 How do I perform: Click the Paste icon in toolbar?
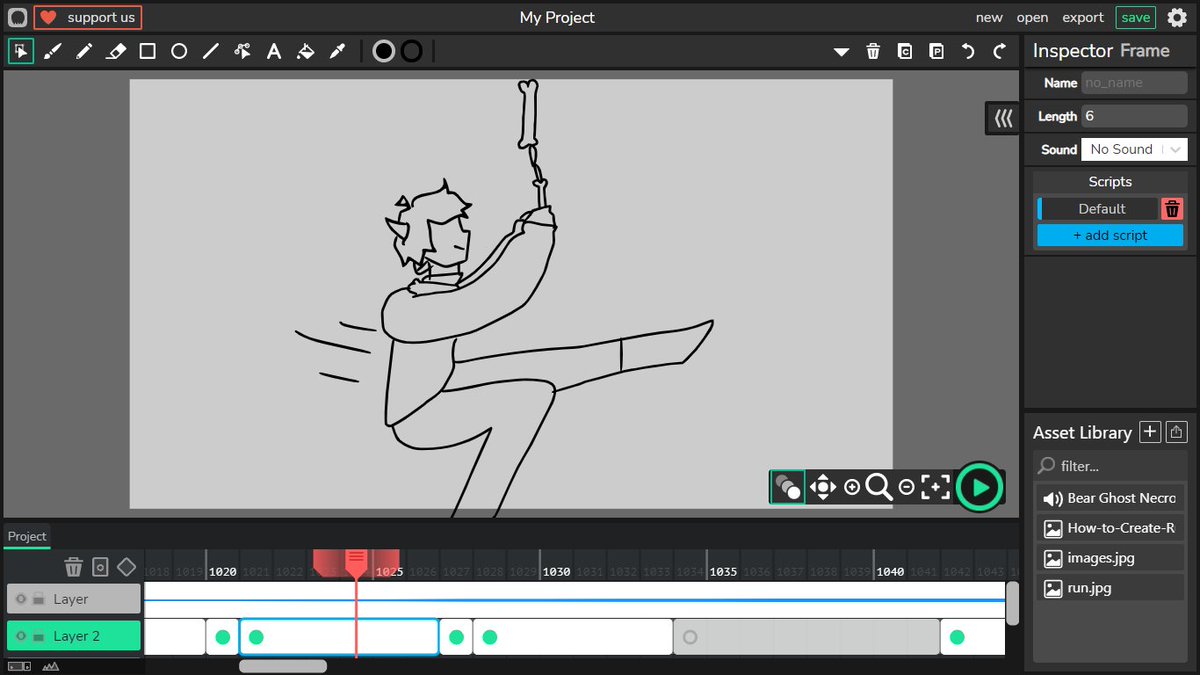tap(936, 52)
